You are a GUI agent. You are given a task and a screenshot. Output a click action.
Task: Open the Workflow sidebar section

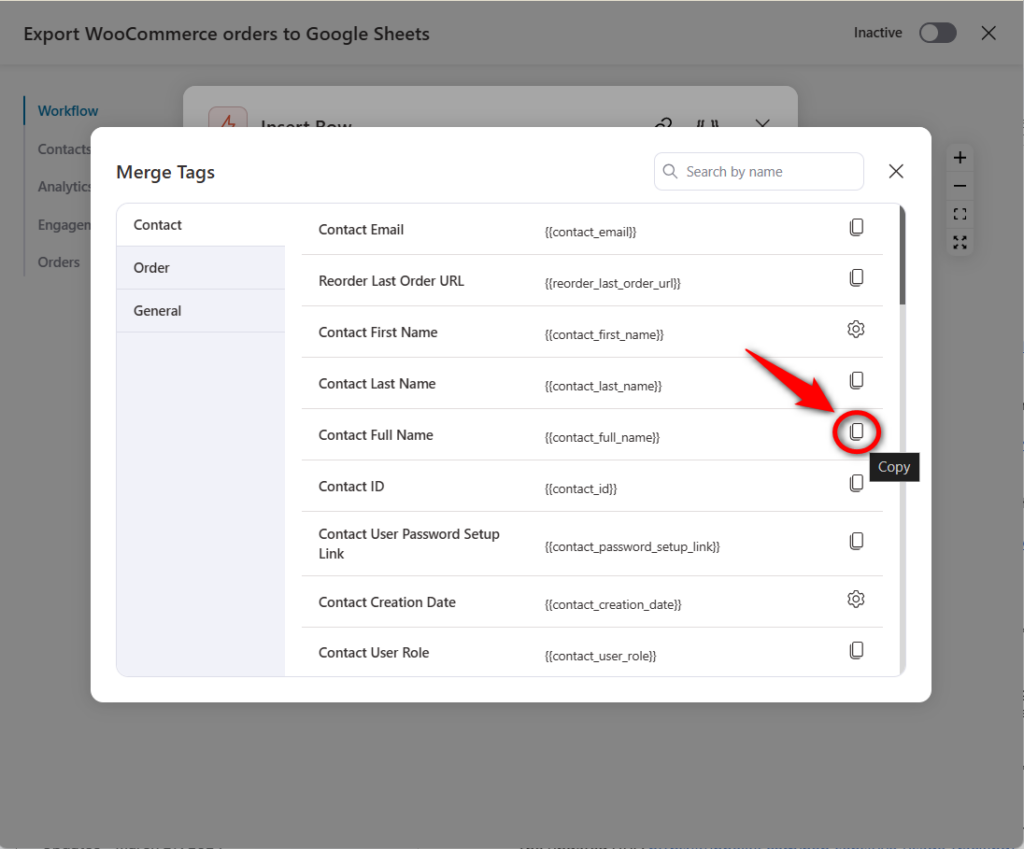pyautogui.click(x=68, y=111)
